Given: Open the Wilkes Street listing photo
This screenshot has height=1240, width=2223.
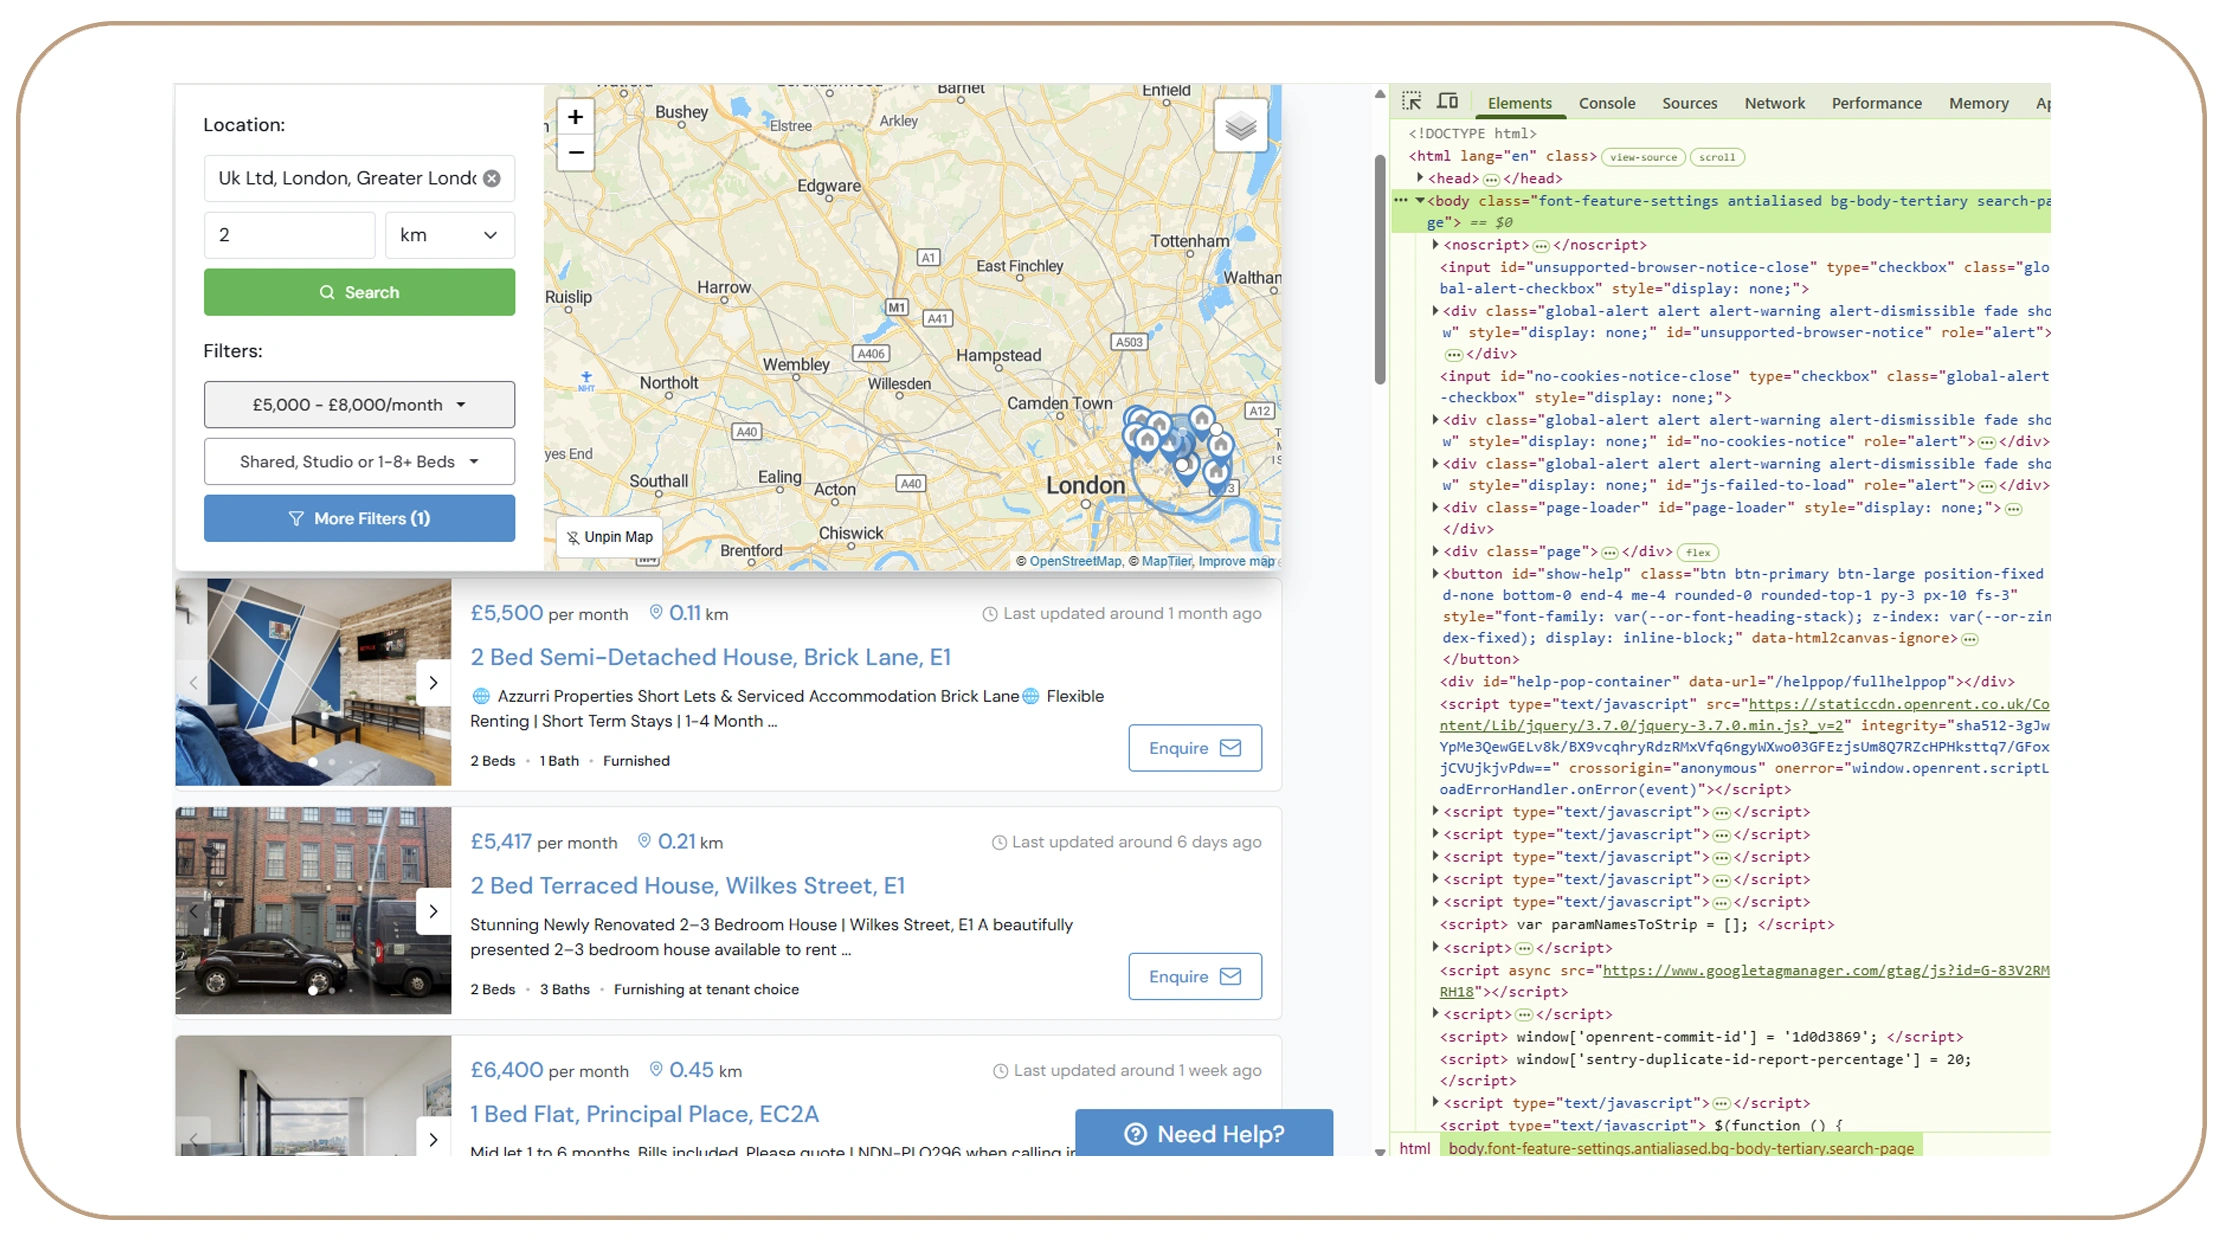Looking at the screenshot, I should click(313, 911).
